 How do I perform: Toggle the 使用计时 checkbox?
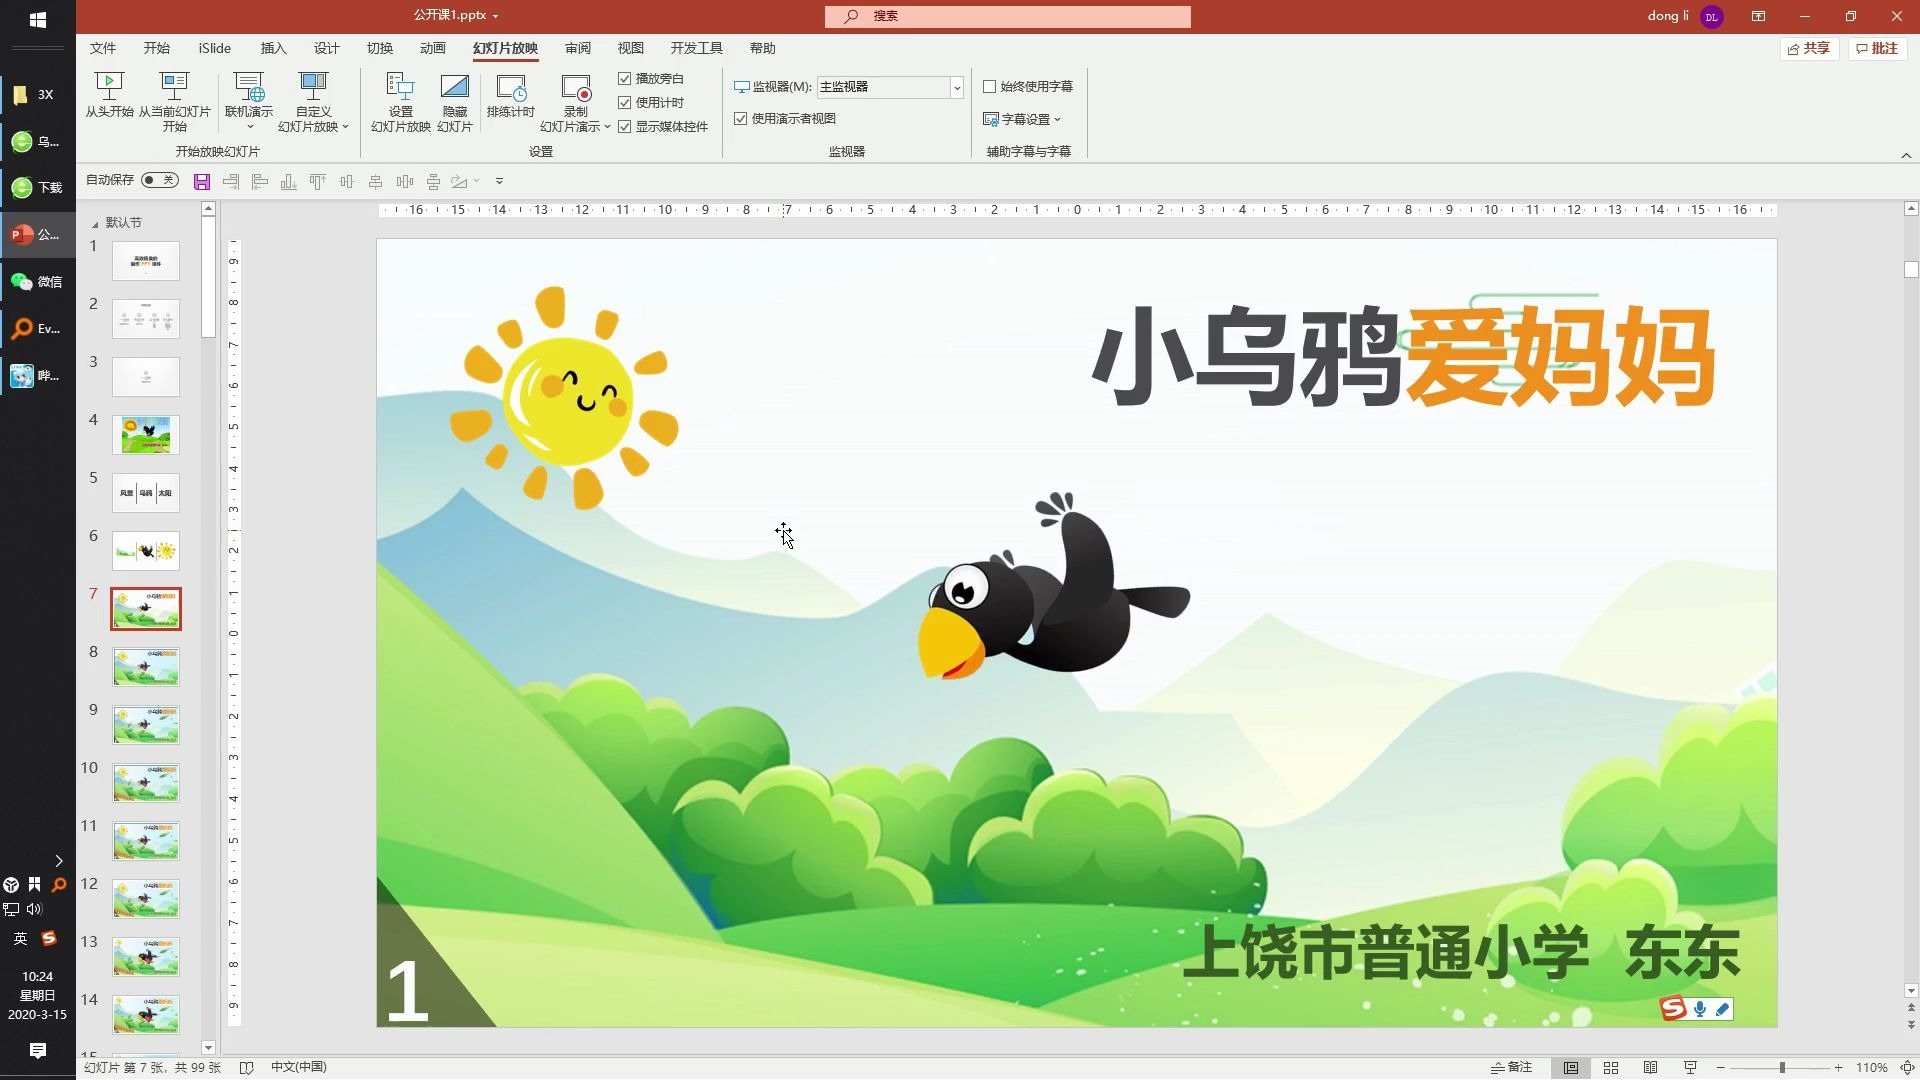(624, 102)
